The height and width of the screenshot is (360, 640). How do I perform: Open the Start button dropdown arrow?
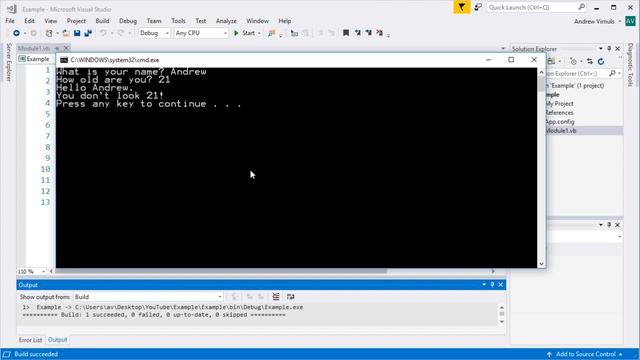(x=259, y=33)
